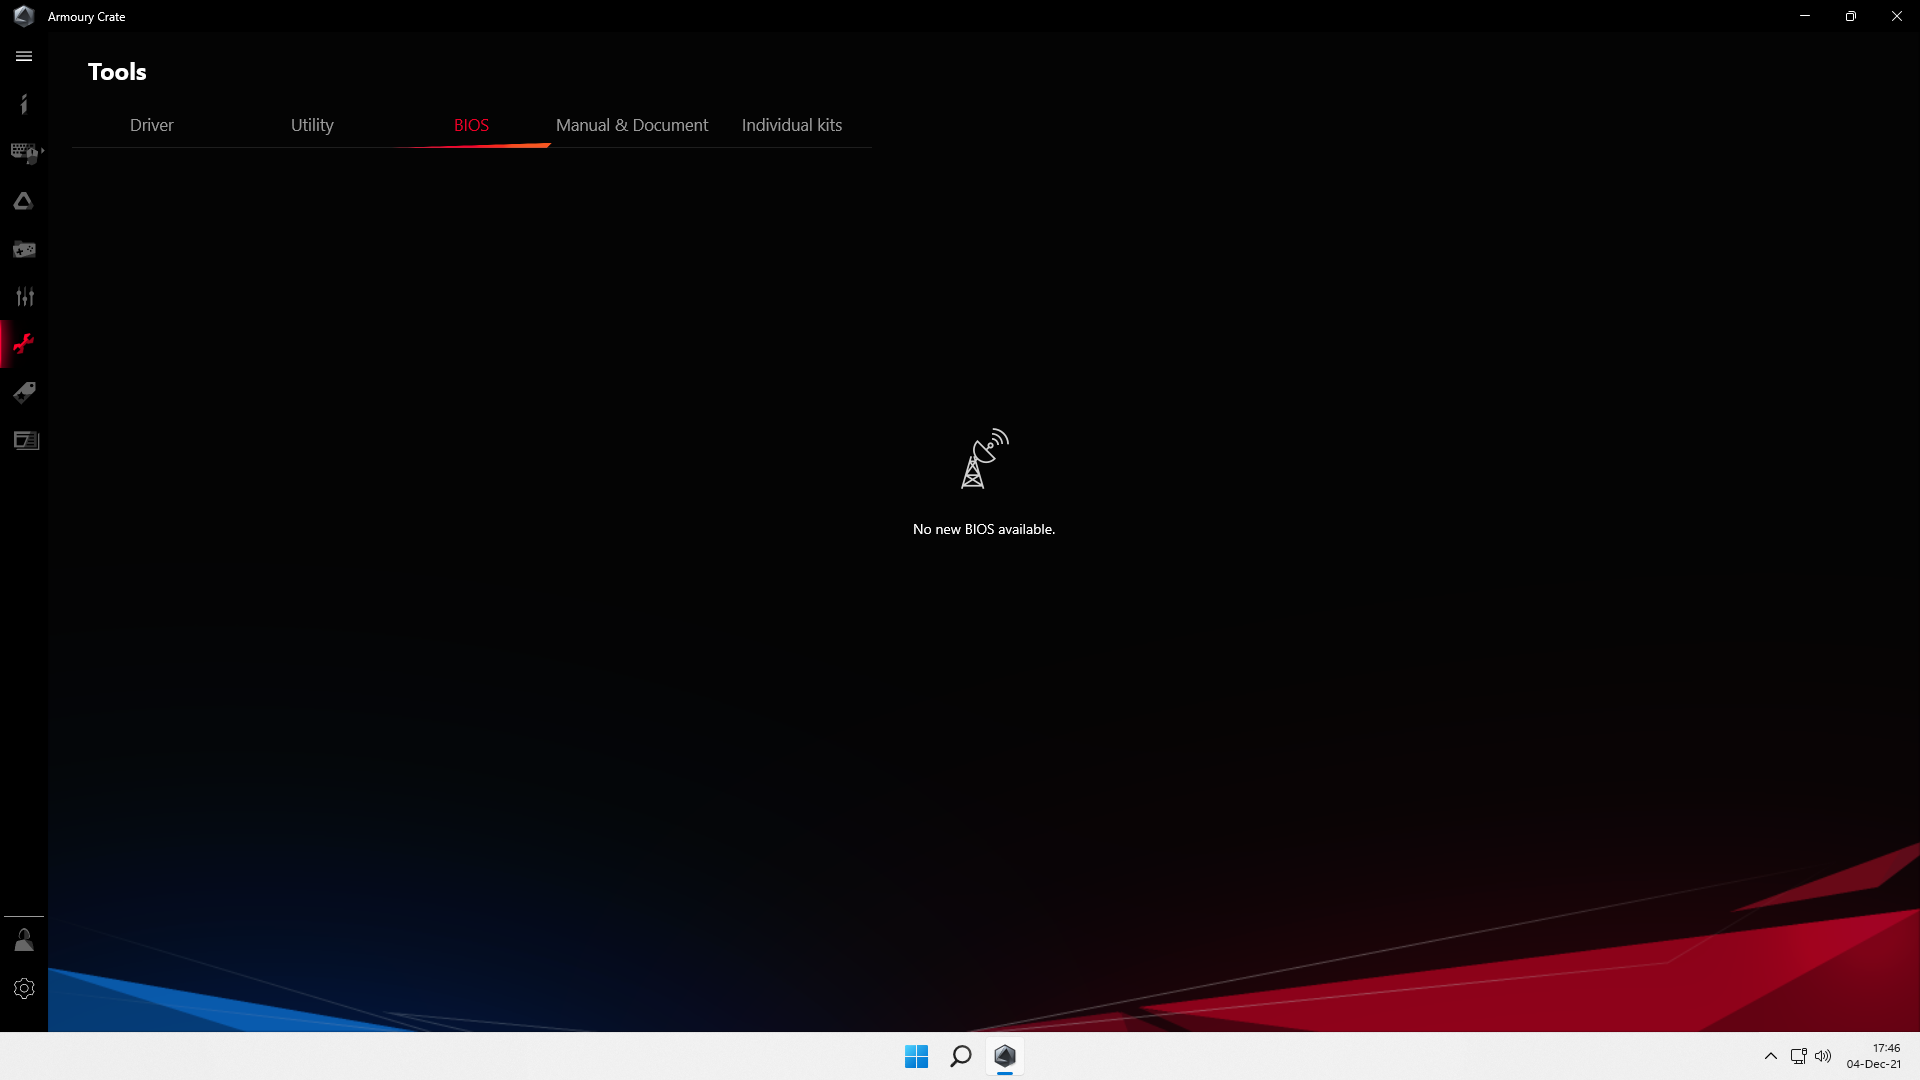The image size is (1920, 1080).
Task: Open the News panel icon
Action: (26, 440)
